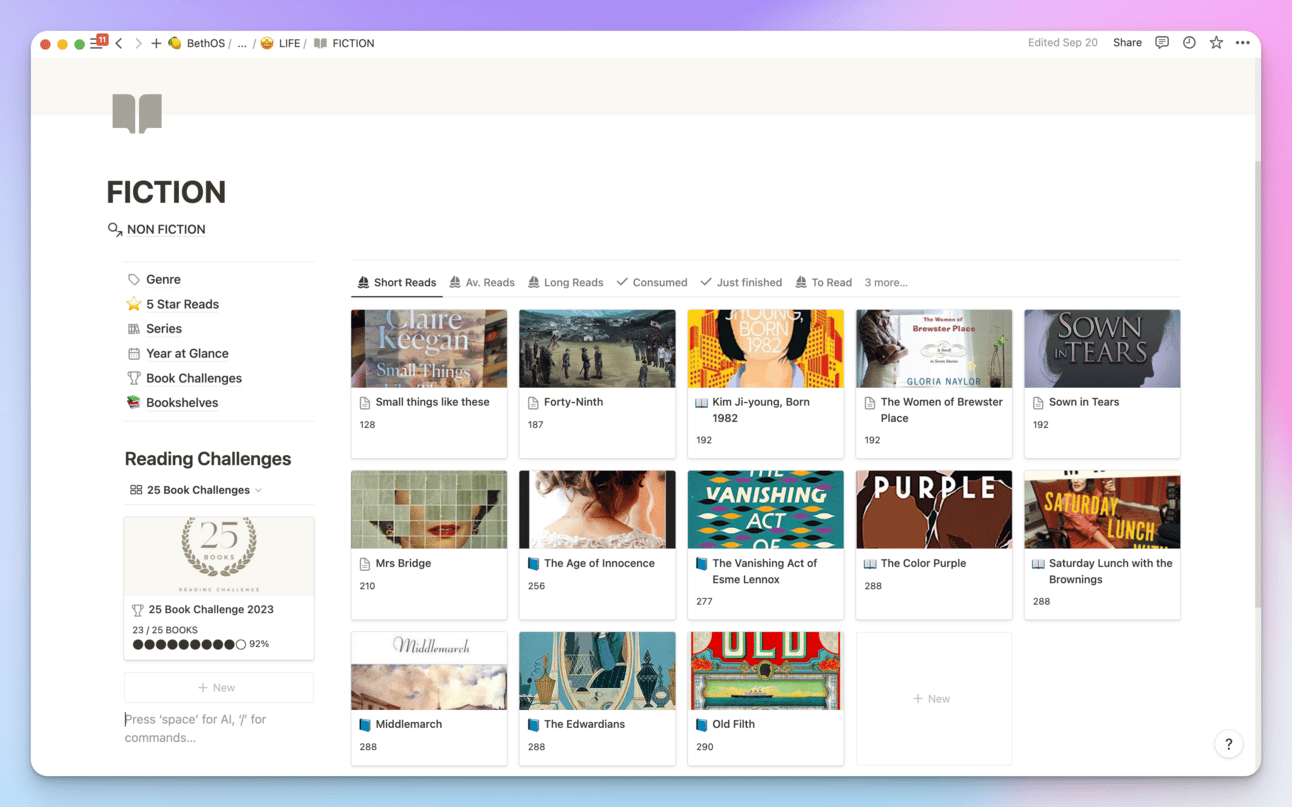Open The Vanishing Act of Esme Lennox title
1292x807 pixels.
[x=764, y=571]
